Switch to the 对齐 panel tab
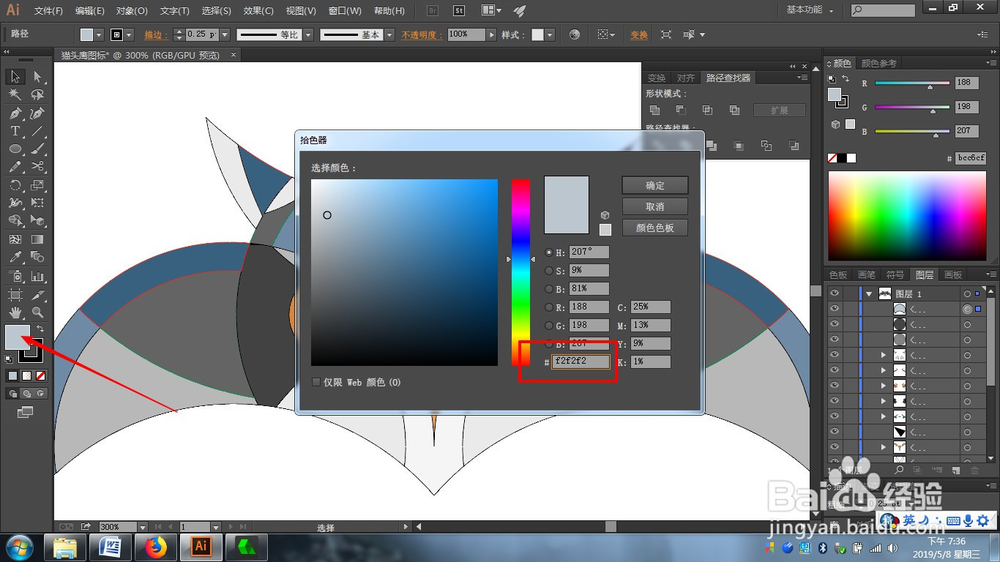Viewport: 1000px width, 562px height. tap(686, 78)
